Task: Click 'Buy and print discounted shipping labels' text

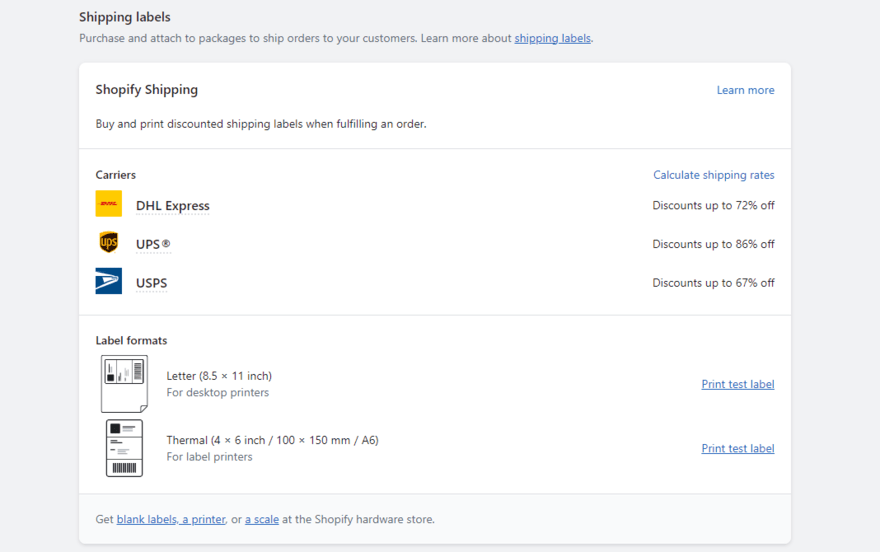Action: [x=261, y=124]
